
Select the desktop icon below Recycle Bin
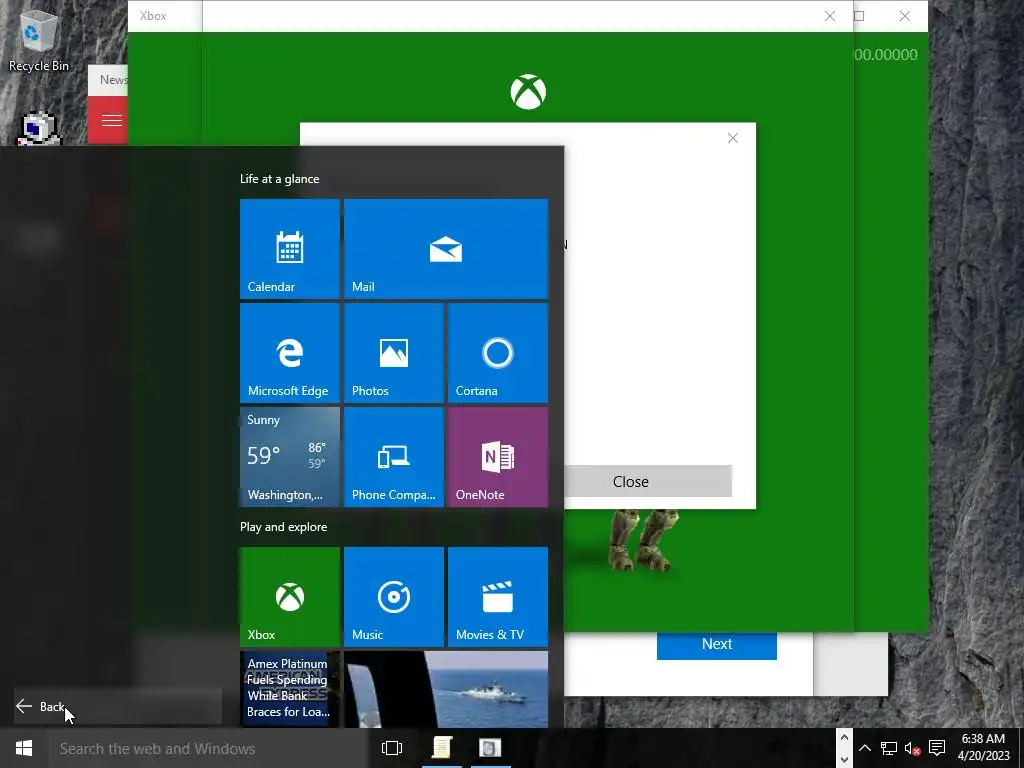39,129
